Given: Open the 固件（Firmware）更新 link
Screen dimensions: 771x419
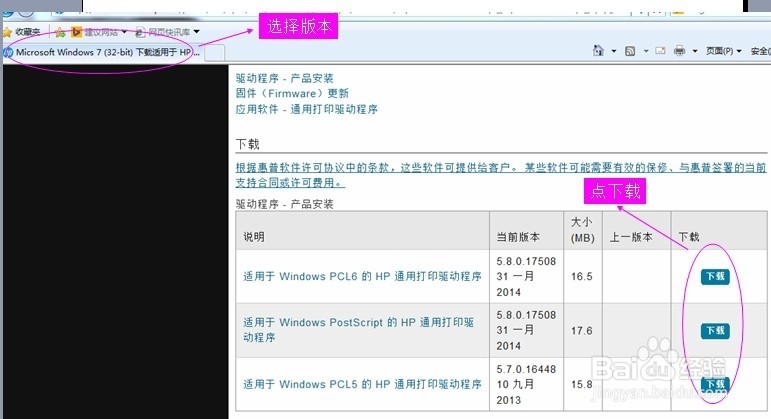Looking at the screenshot, I should 292,93.
